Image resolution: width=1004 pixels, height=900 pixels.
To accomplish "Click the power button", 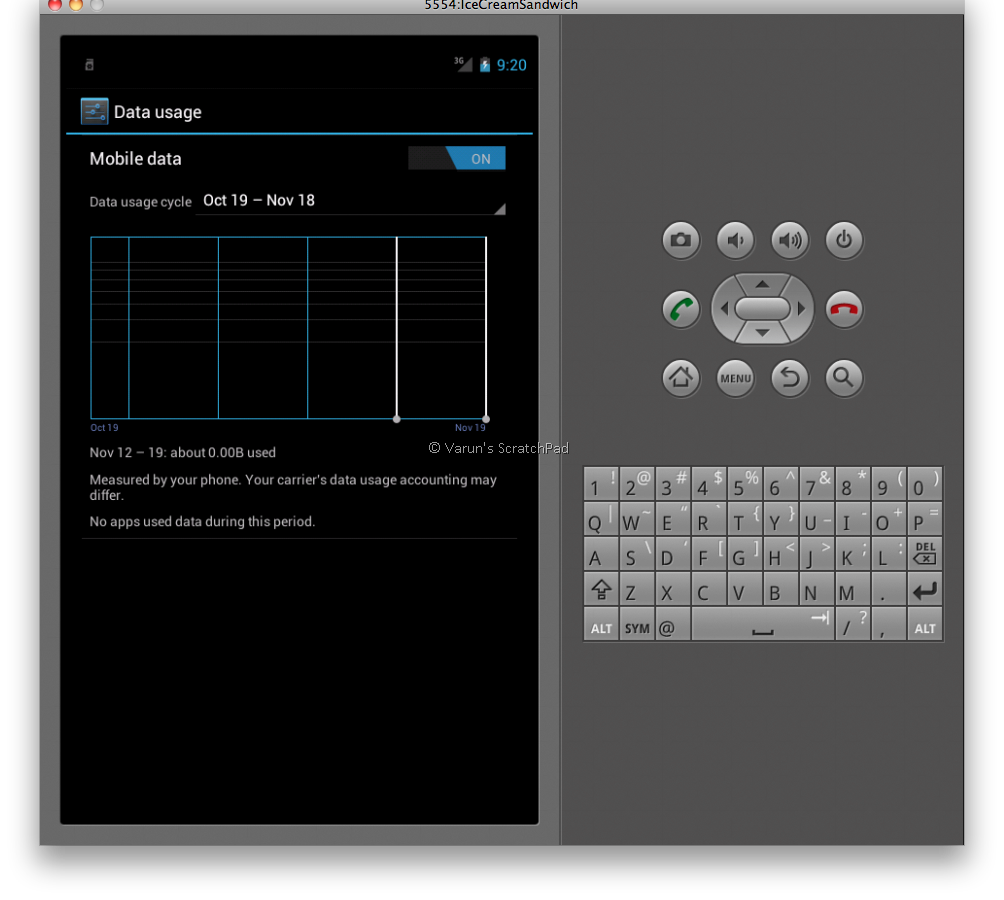I will click(844, 241).
